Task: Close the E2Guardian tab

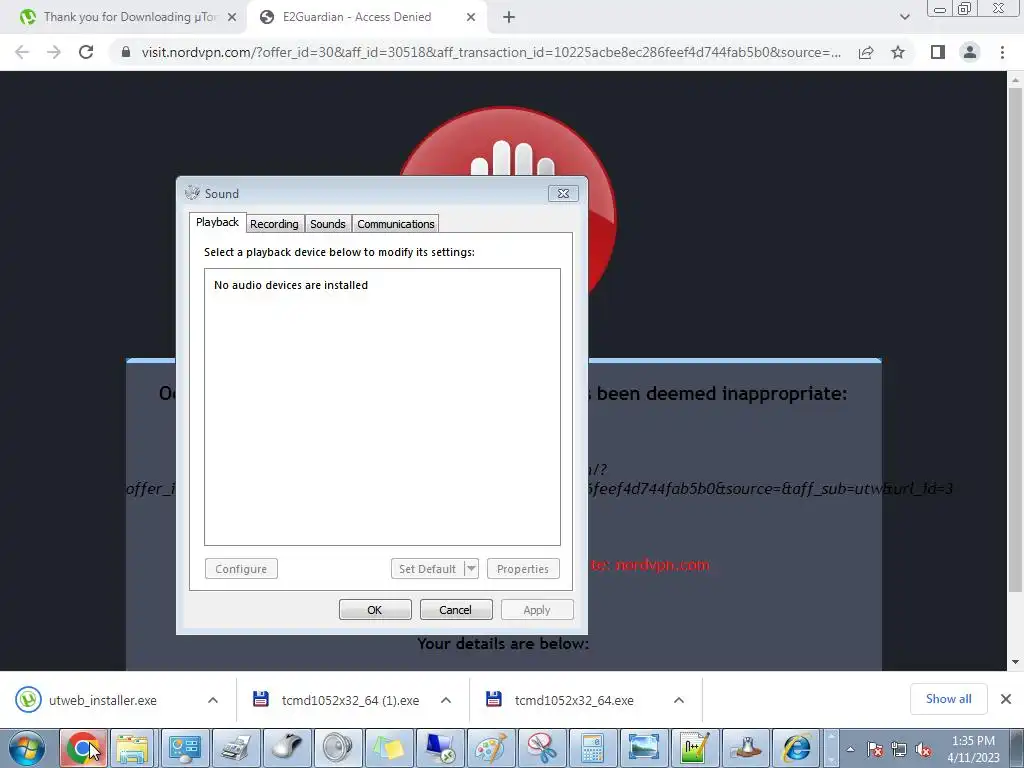Action: 471,18
